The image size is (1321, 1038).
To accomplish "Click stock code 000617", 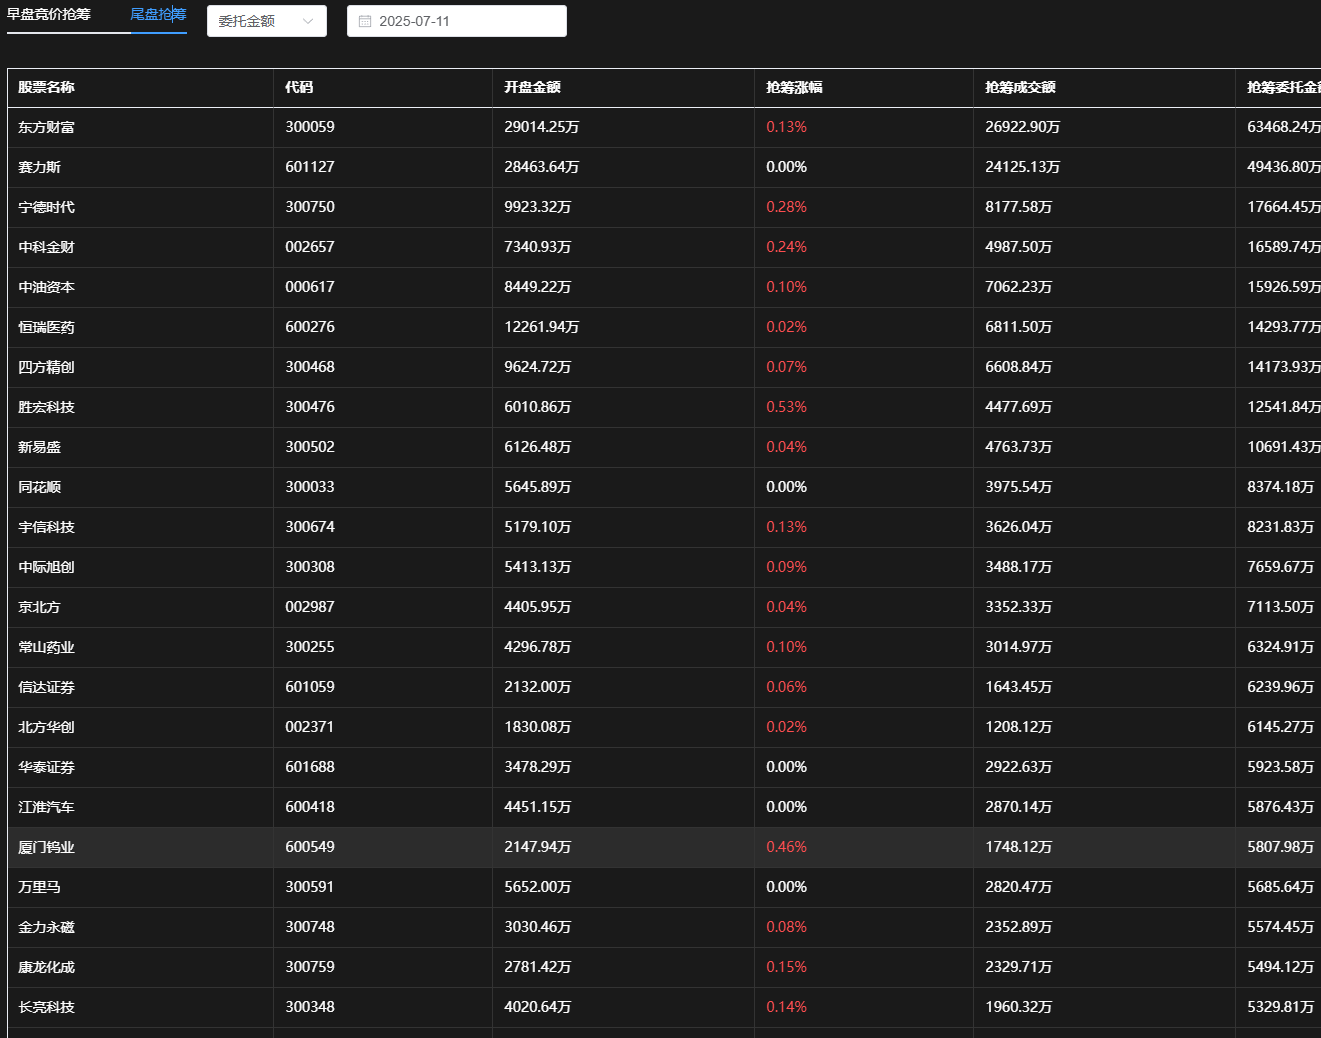I will (x=310, y=287).
